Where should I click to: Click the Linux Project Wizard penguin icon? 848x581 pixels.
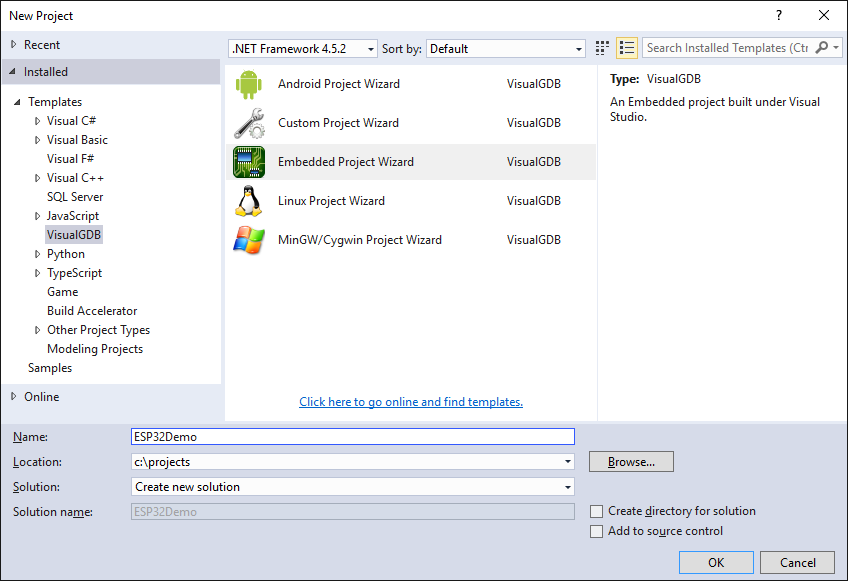[249, 201]
